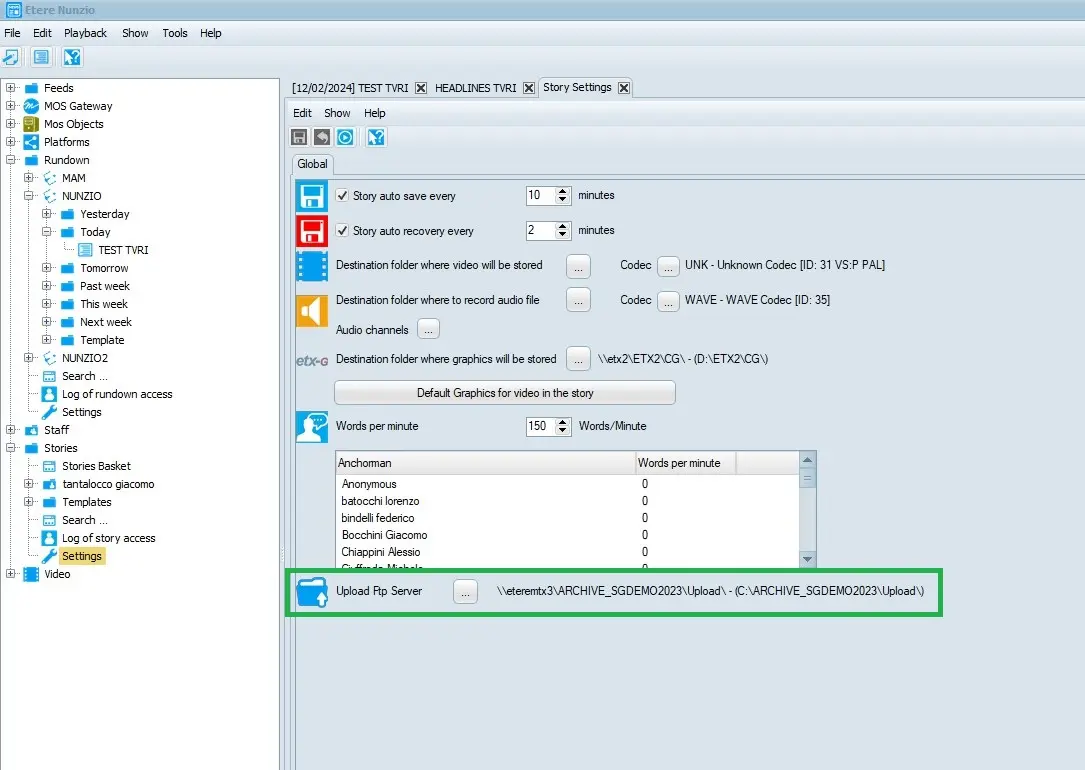Expand the Feeds tree node
1085x770 pixels.
click(11, 88)
